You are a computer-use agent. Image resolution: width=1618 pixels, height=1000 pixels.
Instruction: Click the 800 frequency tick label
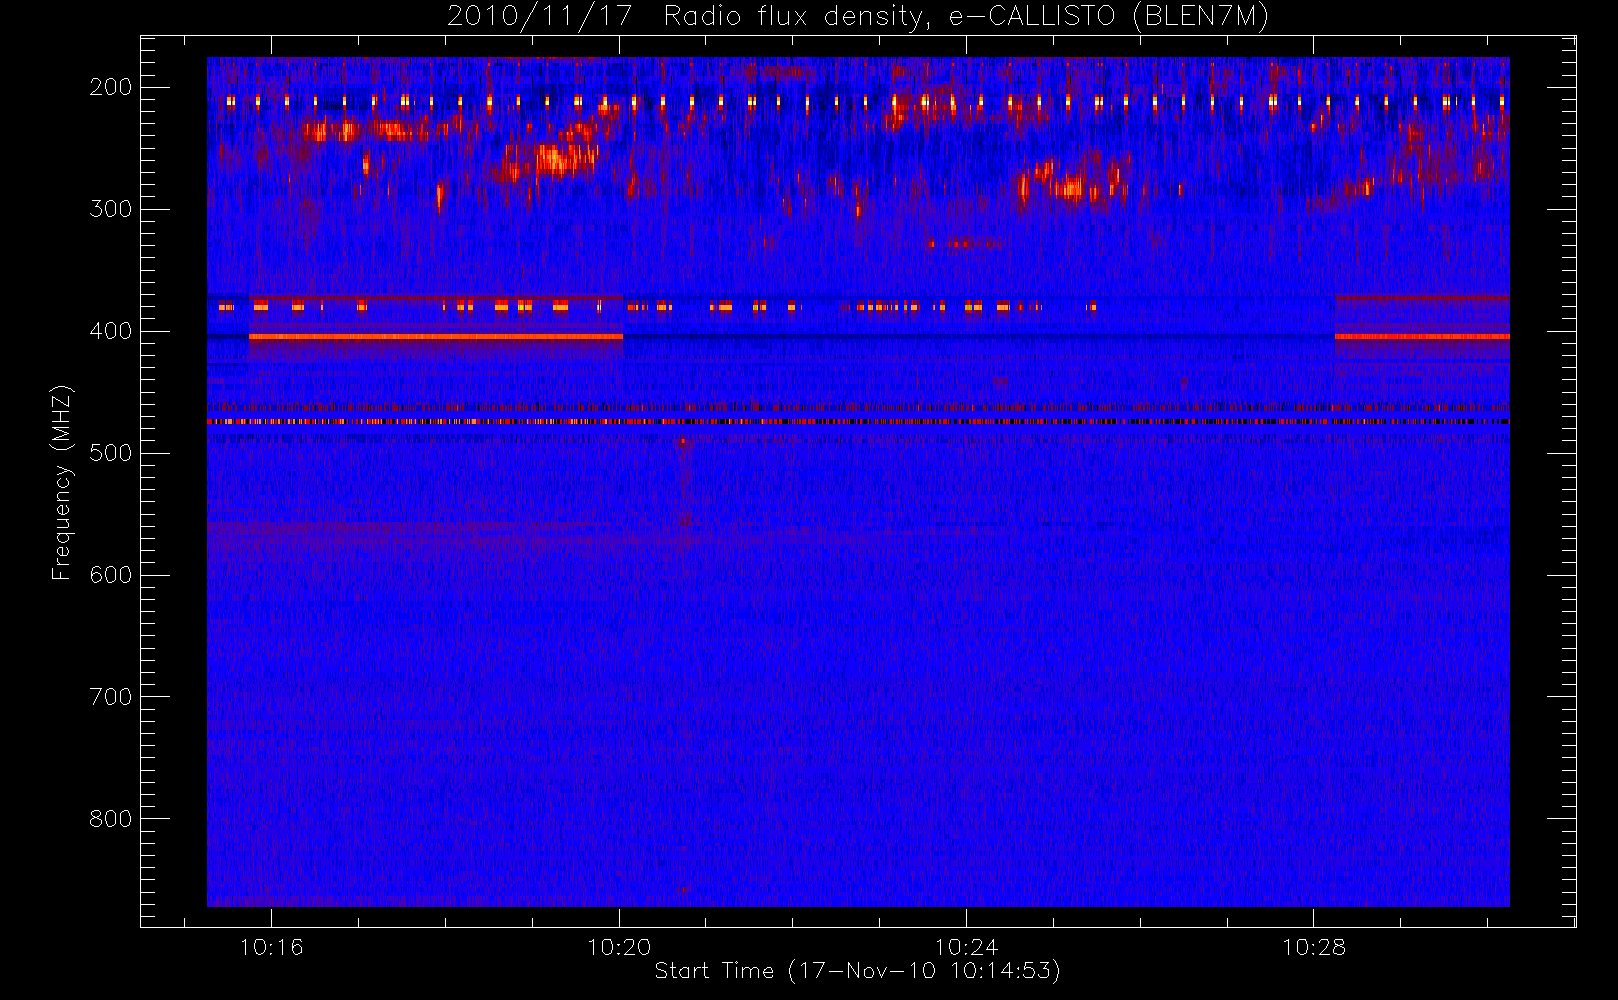(111, 819)
